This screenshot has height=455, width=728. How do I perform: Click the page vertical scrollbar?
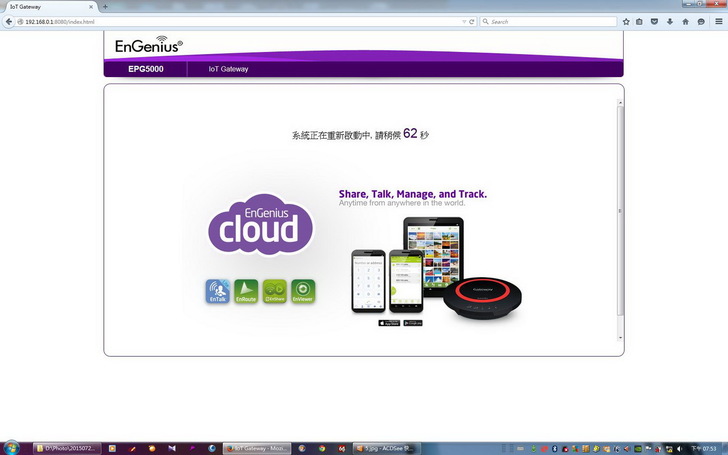[620, 210]
